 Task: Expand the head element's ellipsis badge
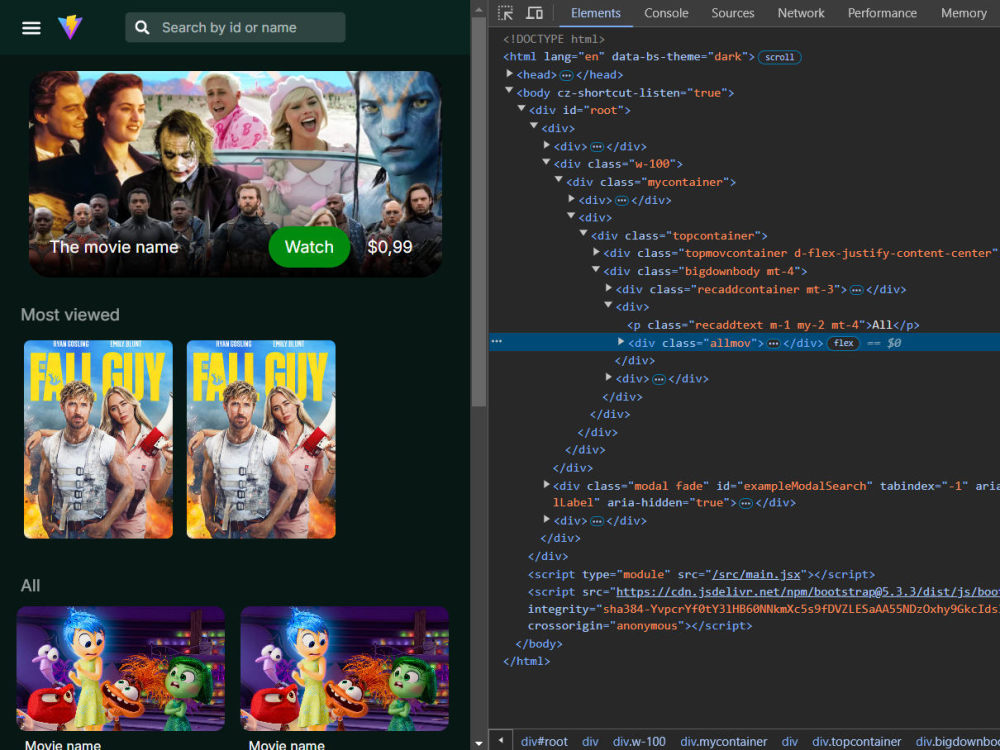click(x=566, y=75)
